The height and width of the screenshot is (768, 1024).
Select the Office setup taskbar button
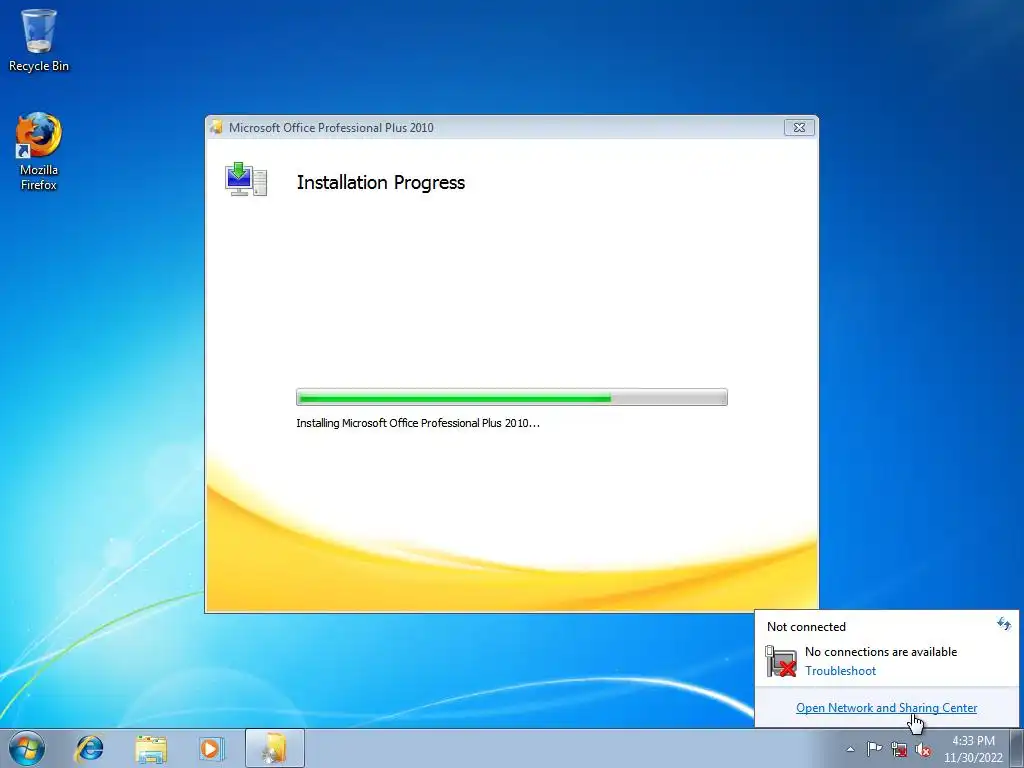(x=275, y=748)
